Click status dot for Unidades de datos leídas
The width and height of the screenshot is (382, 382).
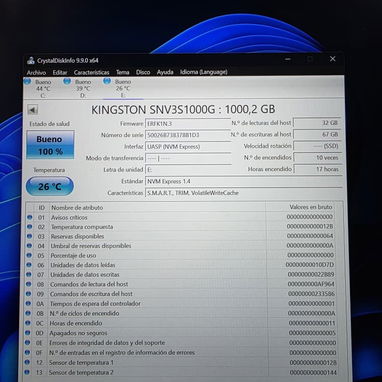pos(29,265)
